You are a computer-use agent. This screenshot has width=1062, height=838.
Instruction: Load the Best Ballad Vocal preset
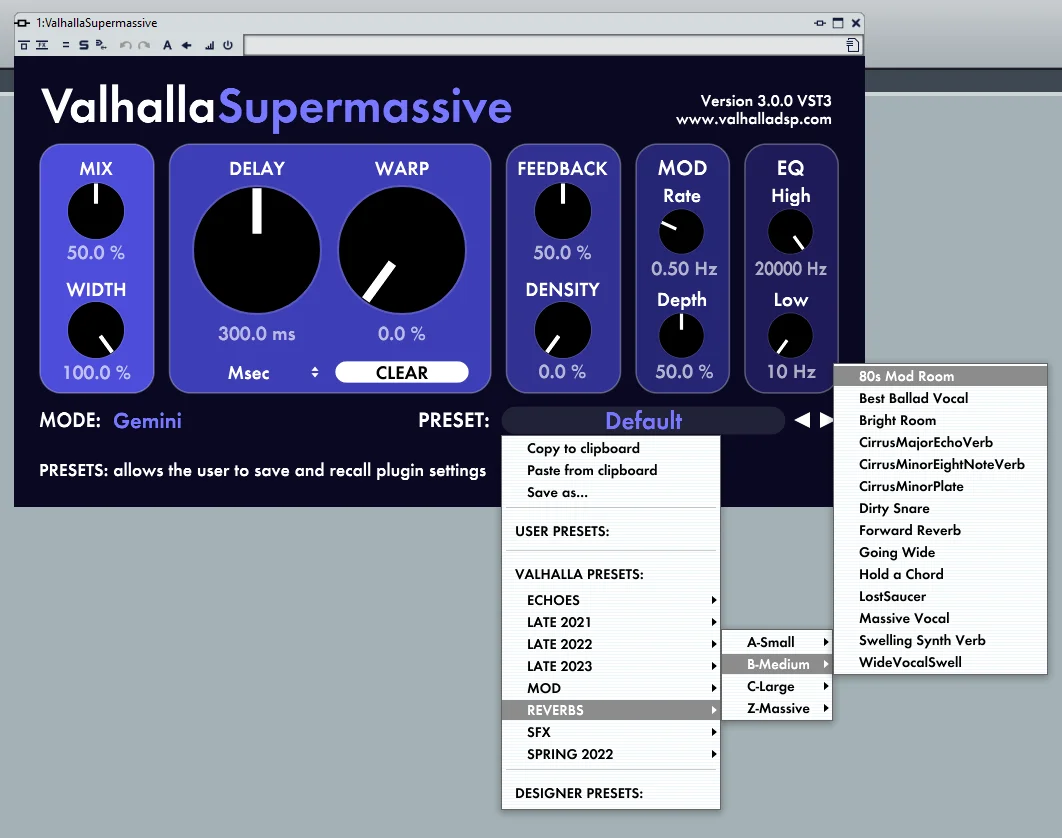pyautogui.click(x=940, y=398)
